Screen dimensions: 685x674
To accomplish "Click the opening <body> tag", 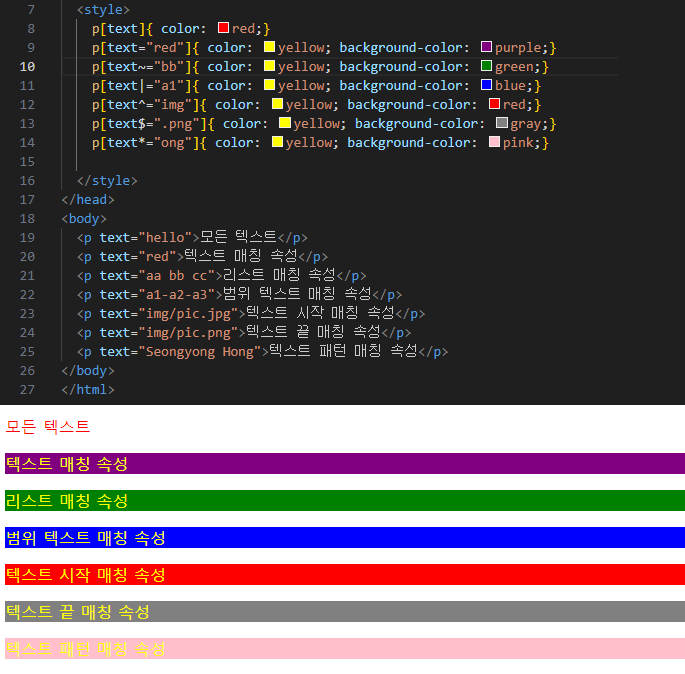I will point(84,219).
